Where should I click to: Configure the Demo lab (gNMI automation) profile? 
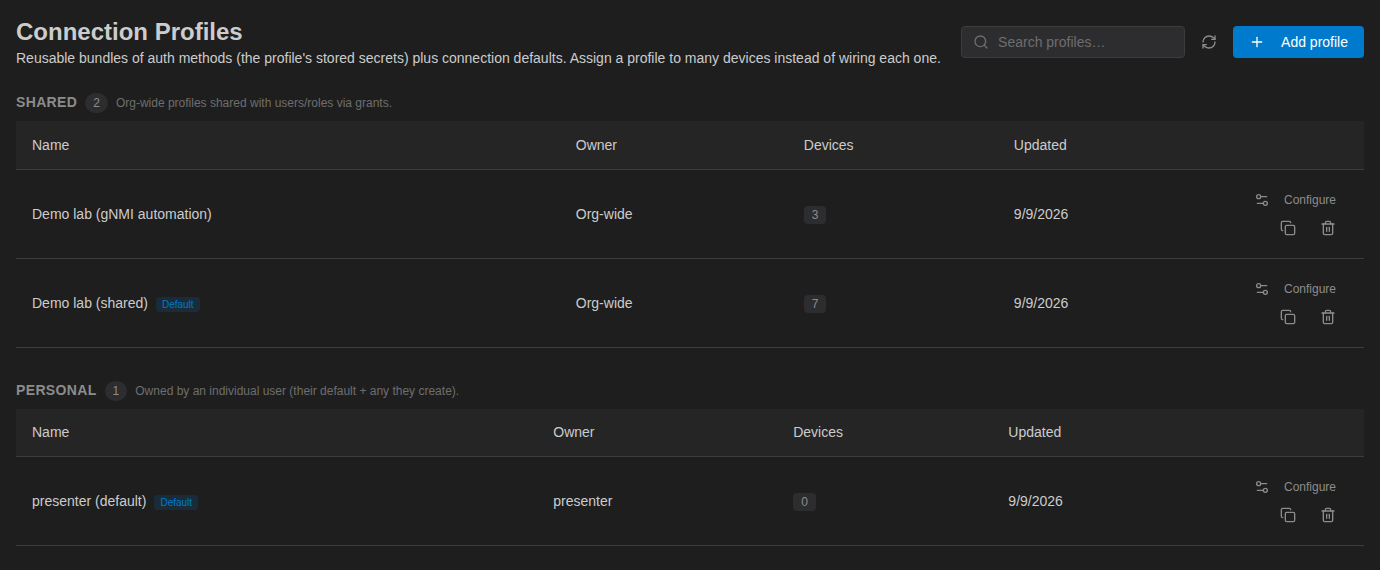click(x=1296, y=200)
